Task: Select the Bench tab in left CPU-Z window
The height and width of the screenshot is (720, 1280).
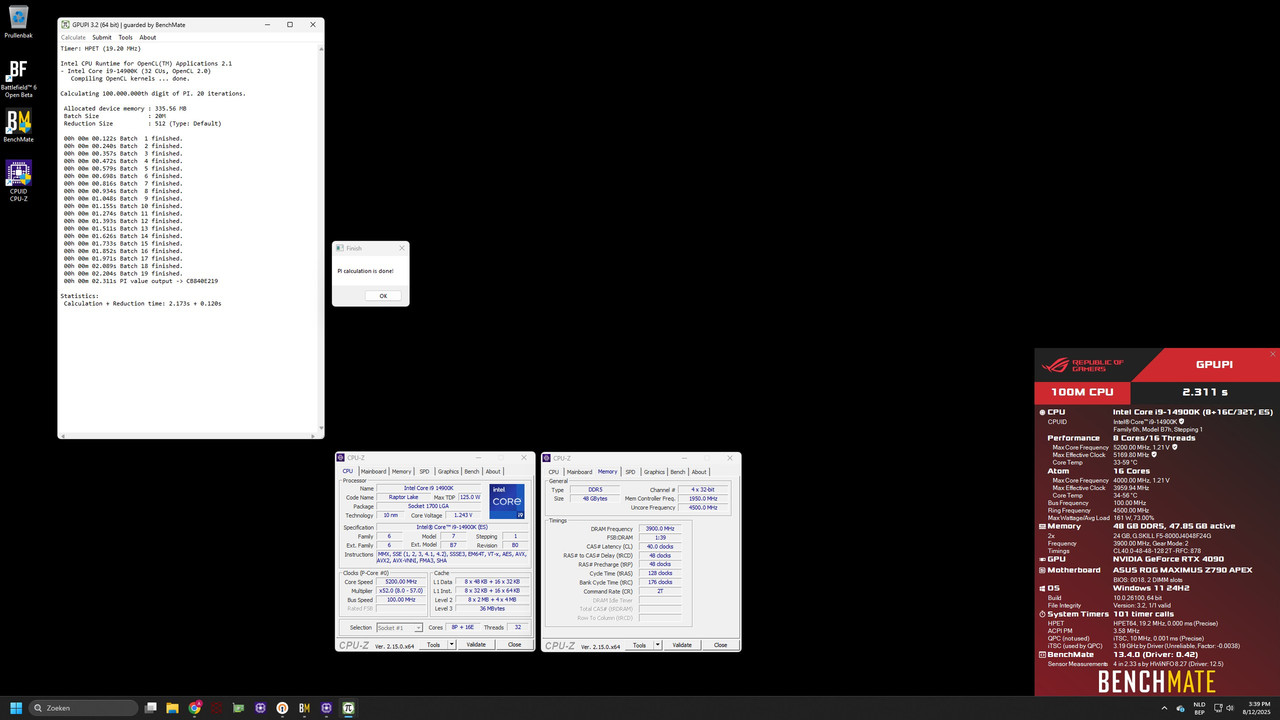Action: coord(472,471)
